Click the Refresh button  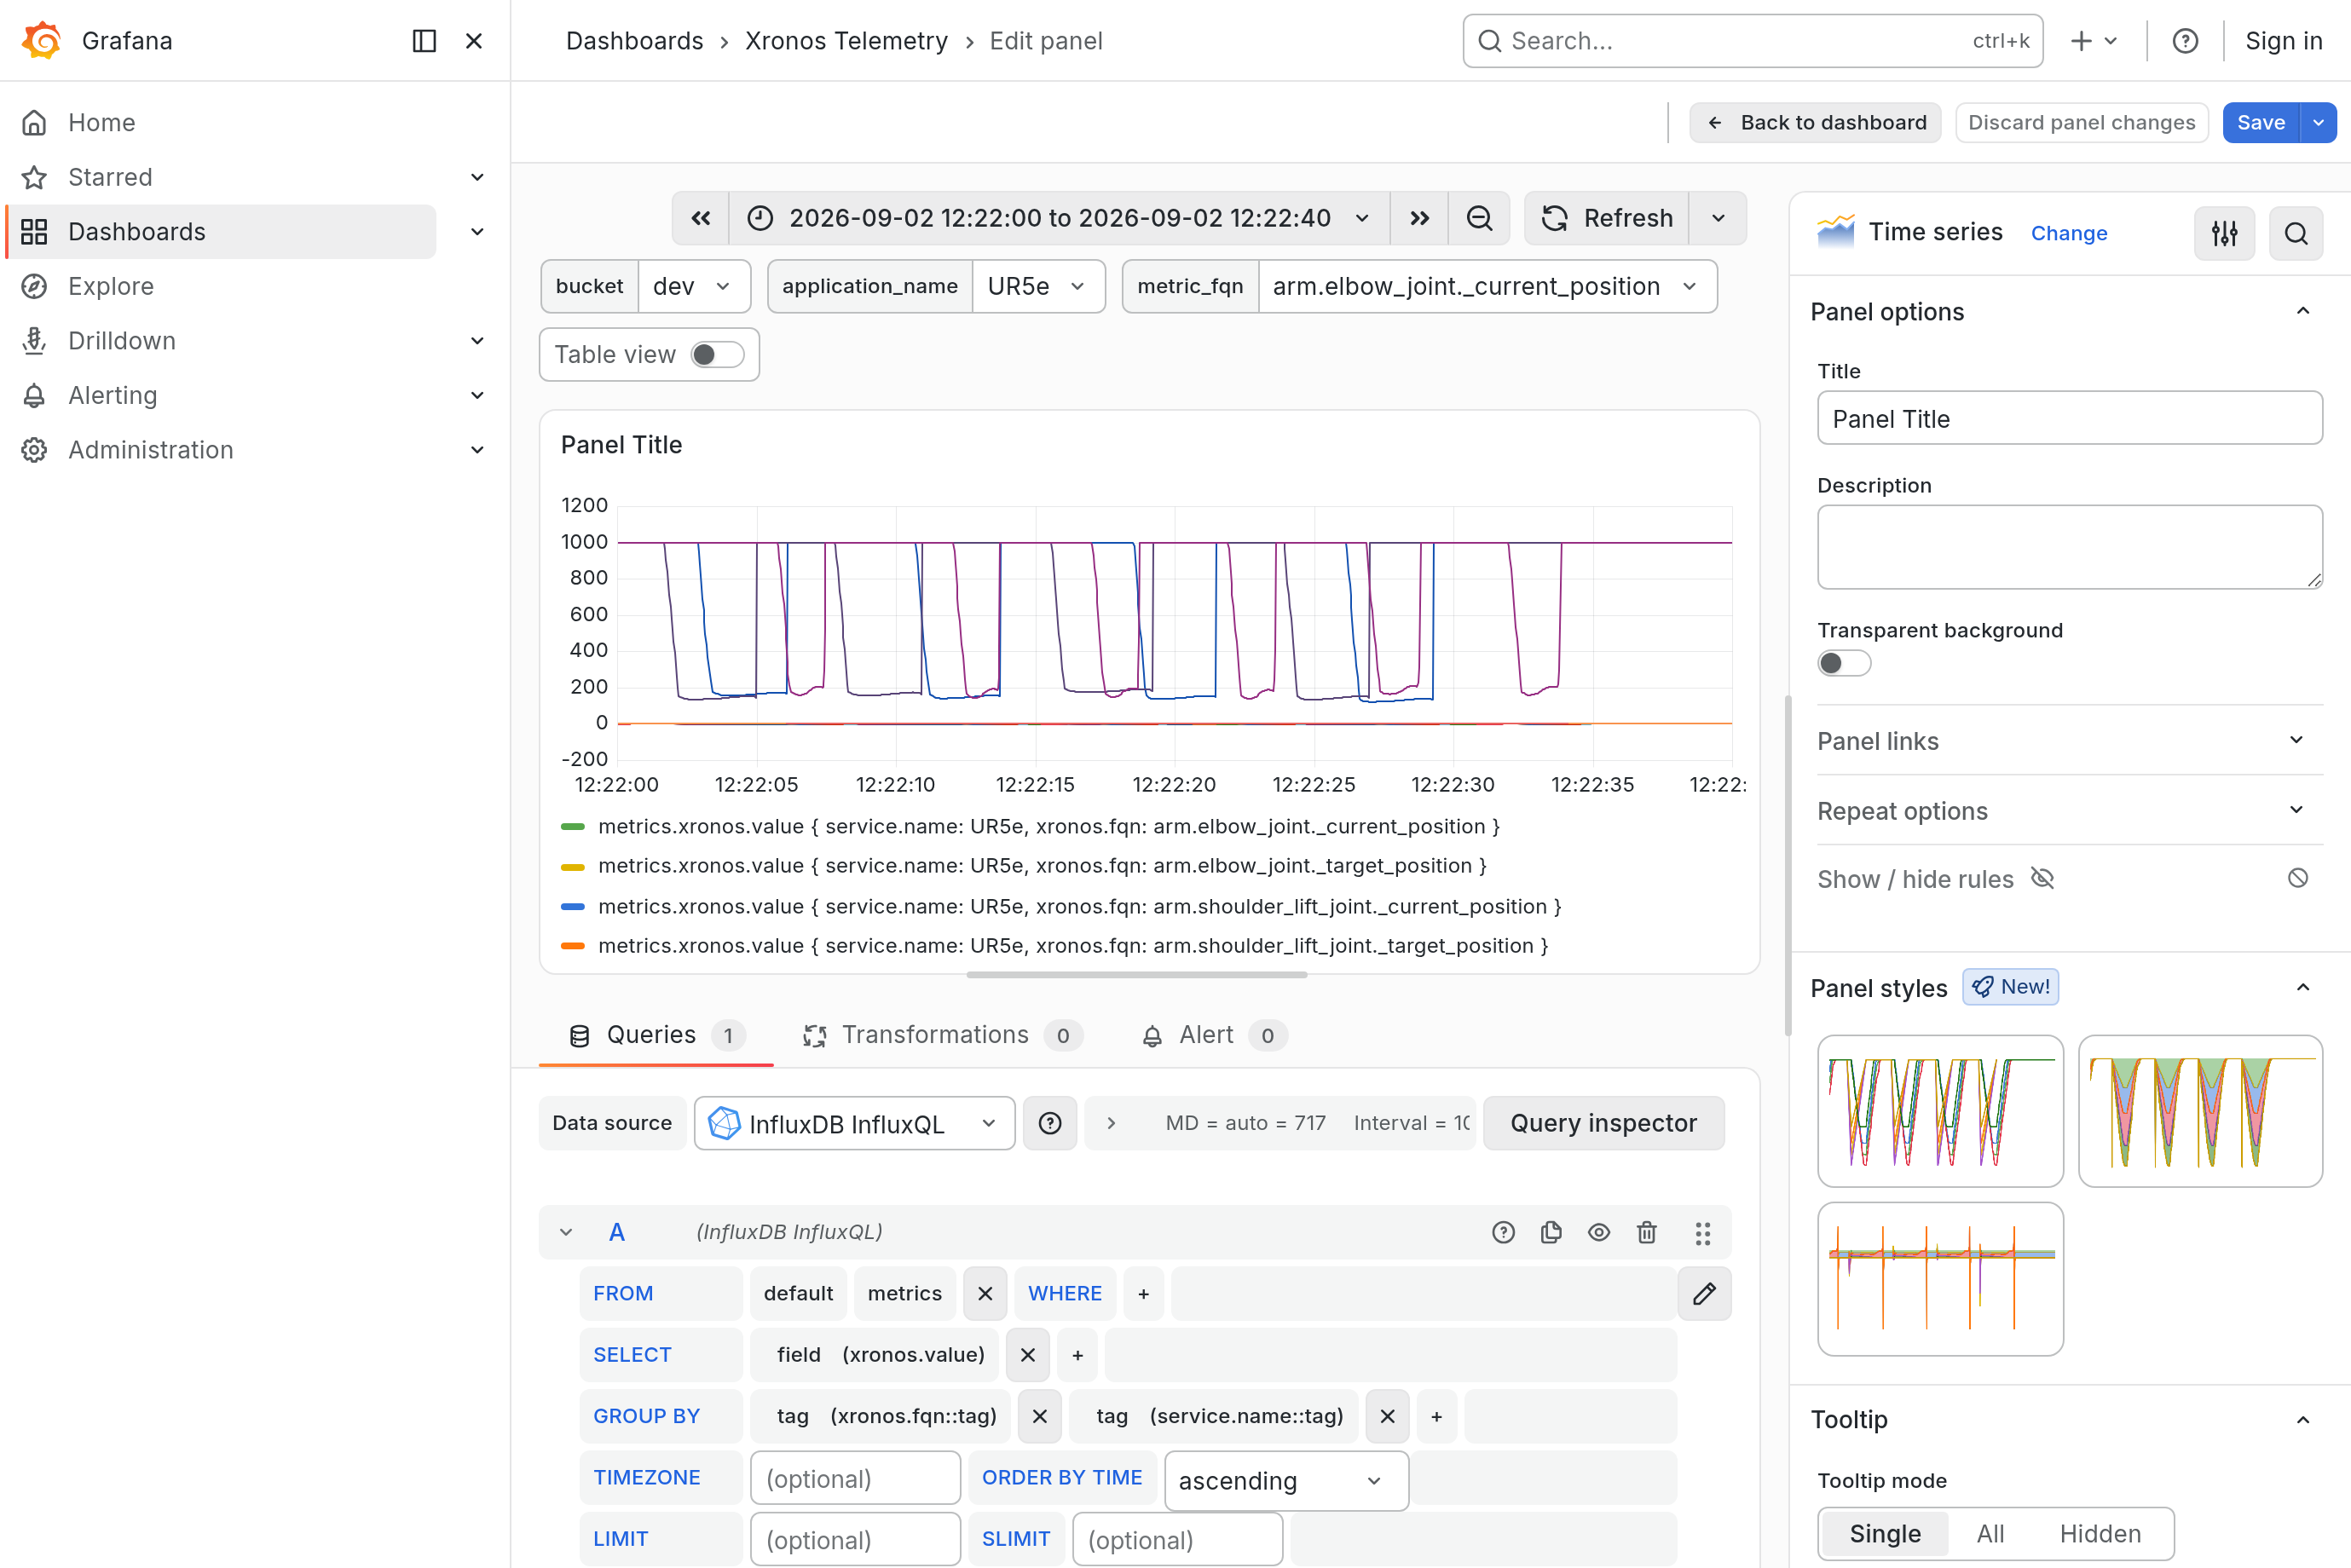tap(1607, 218)
